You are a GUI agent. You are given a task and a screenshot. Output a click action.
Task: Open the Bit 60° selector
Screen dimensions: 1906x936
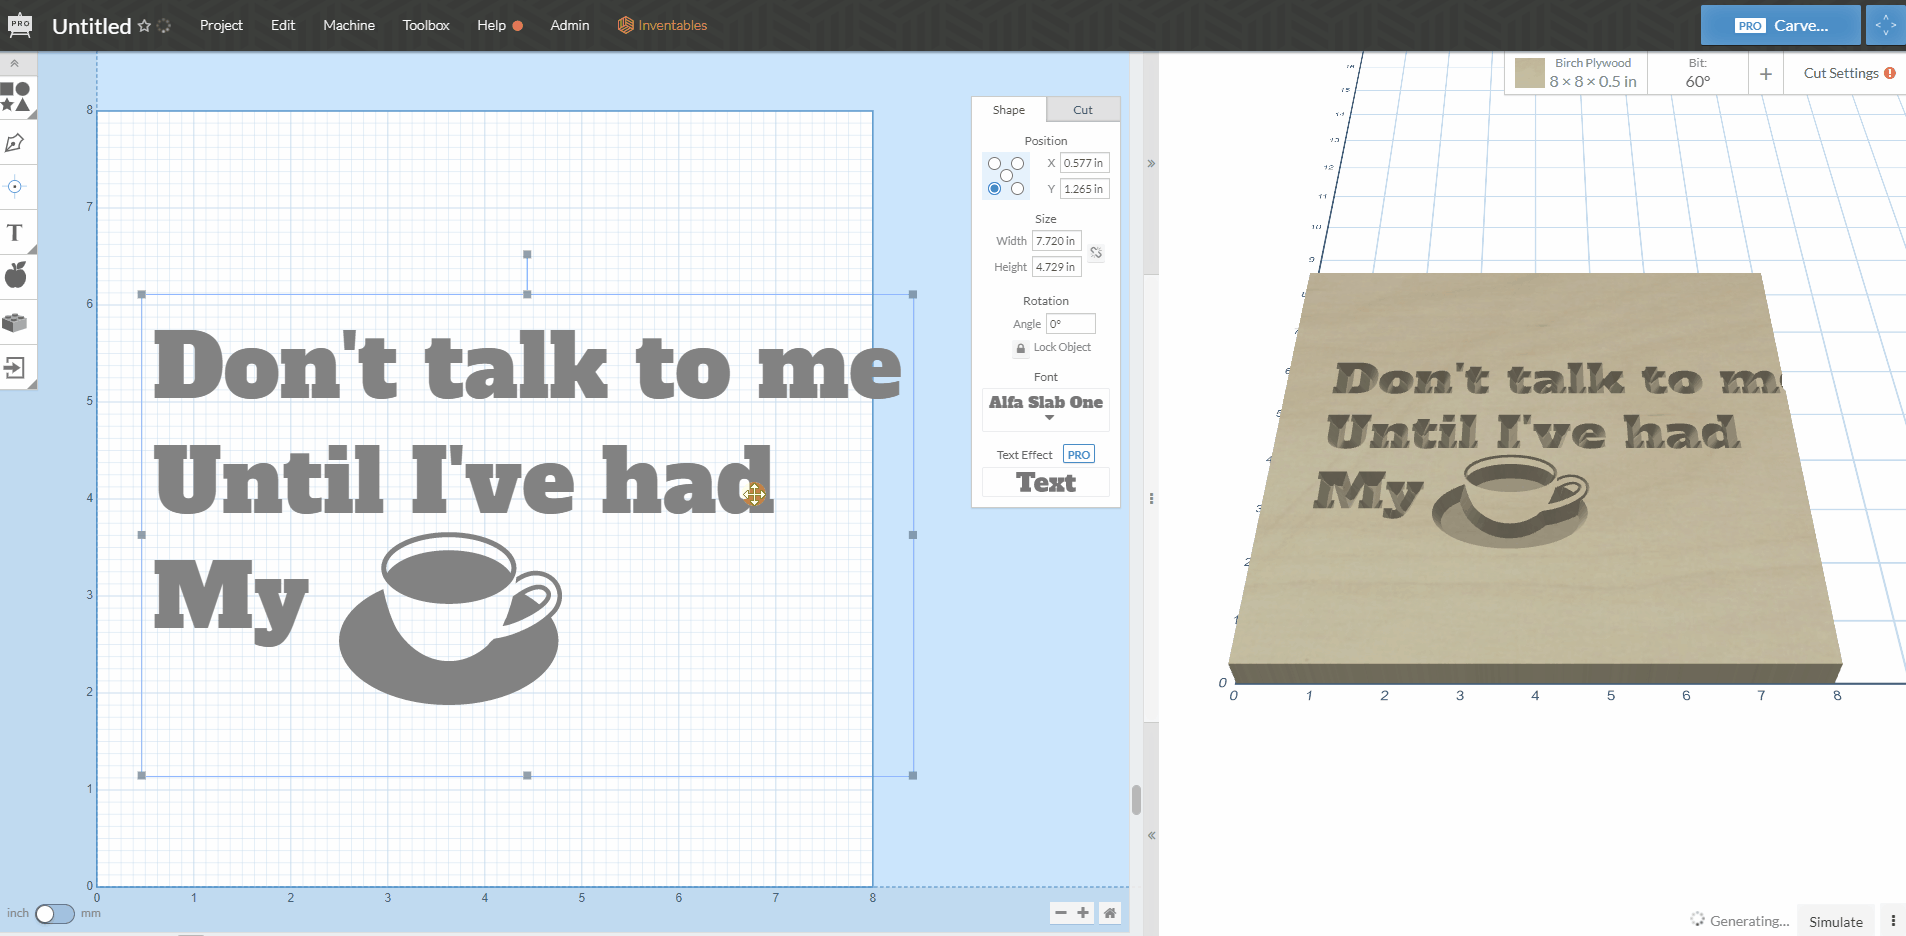click(x=1697, y=74)
